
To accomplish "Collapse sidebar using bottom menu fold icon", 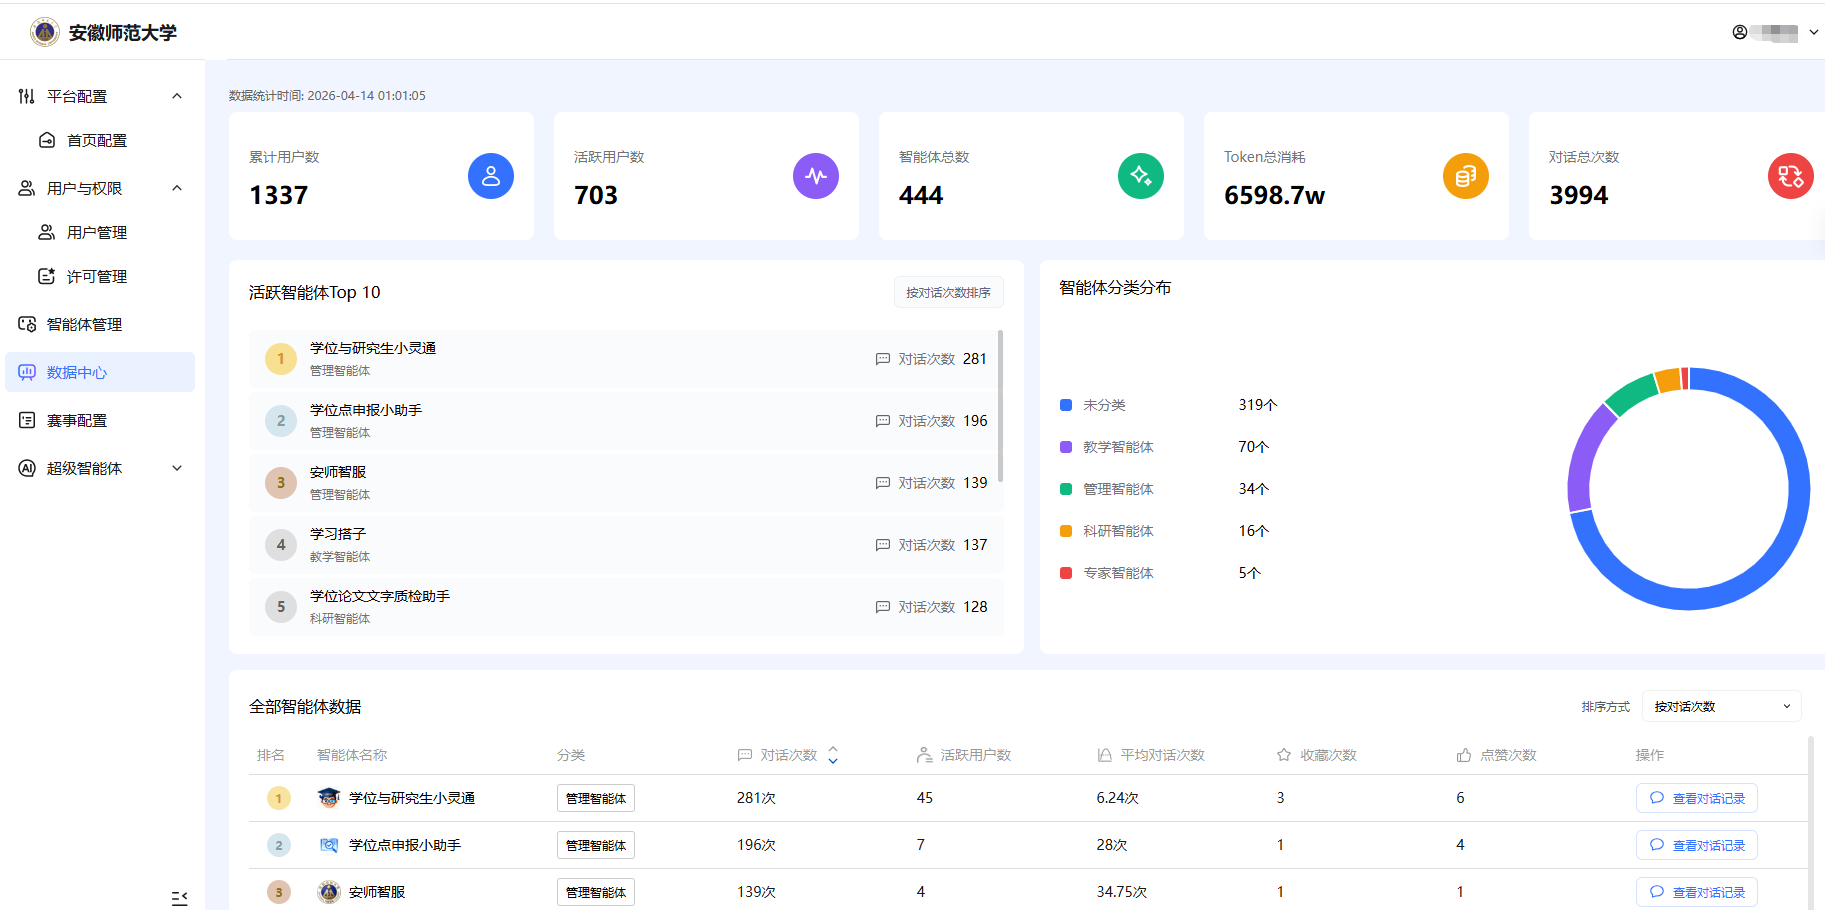I will pos(179,898).
